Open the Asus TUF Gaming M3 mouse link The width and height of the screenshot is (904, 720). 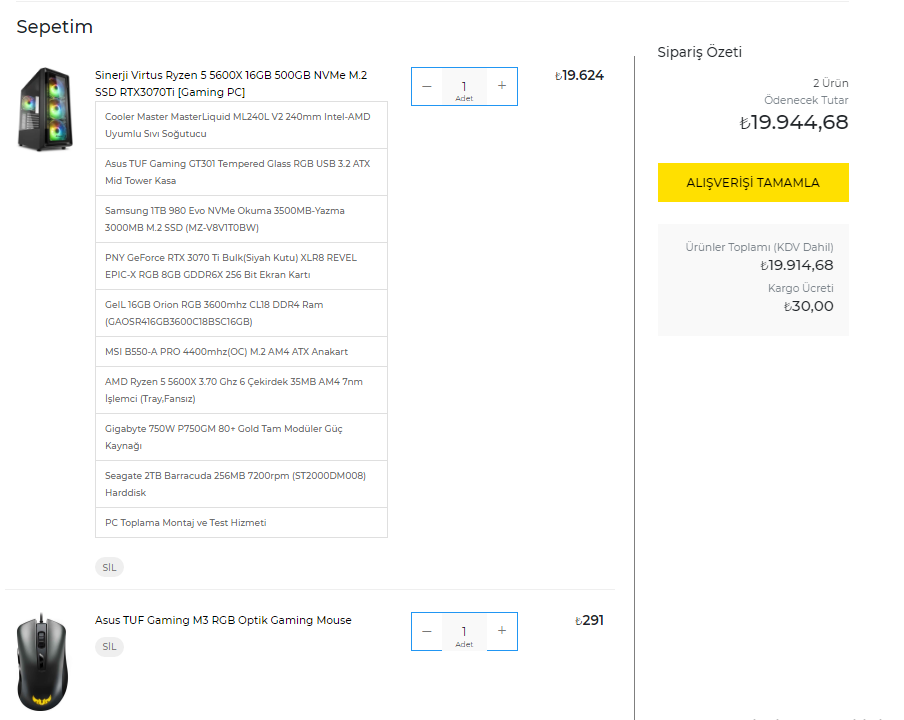223,620
